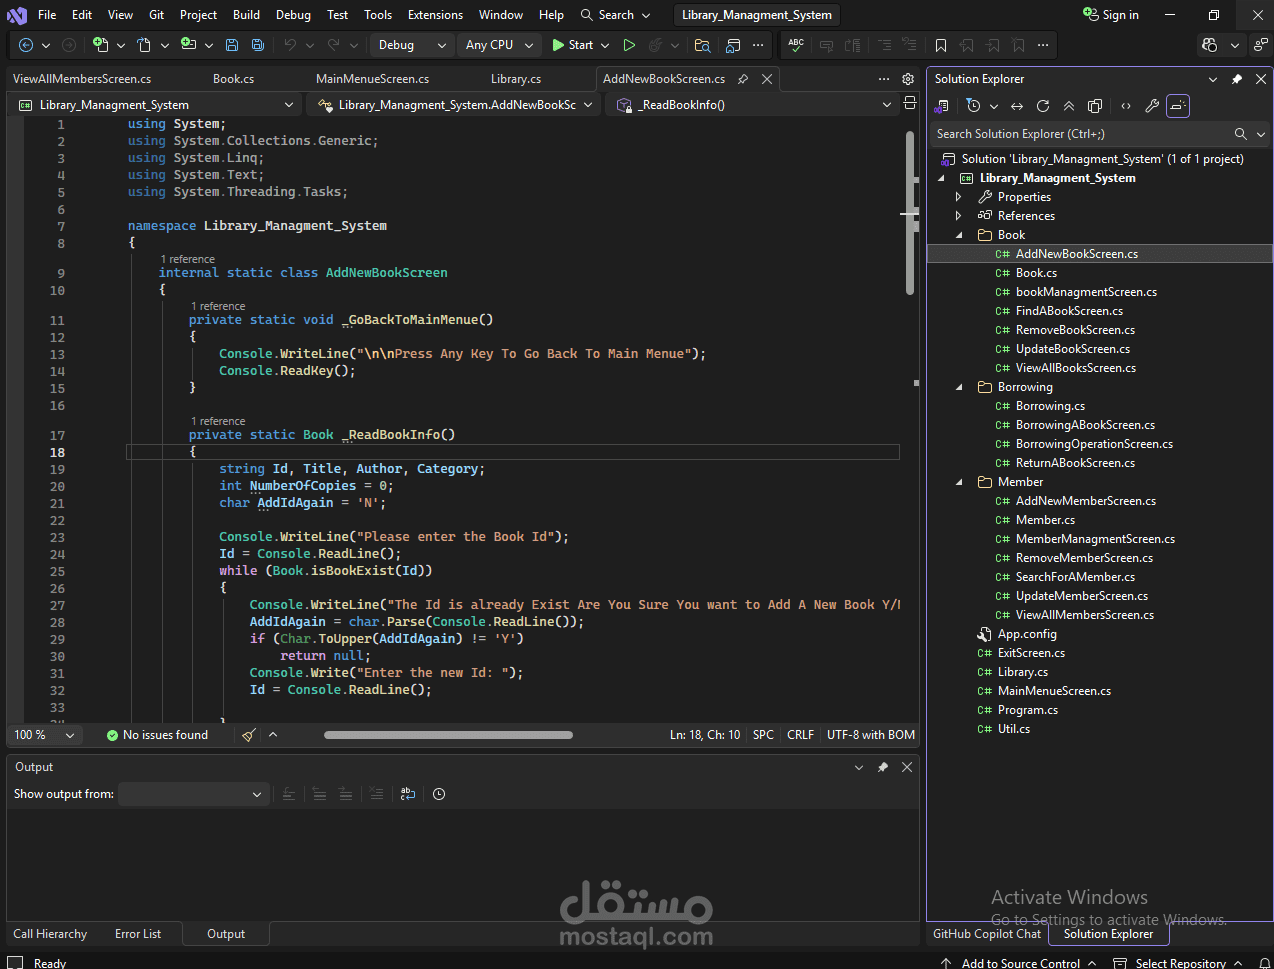Screen dimensions: 1274x969
Task: Open the Debug configuration dropdown
Action: pyautogui.click(x=411, y=45)
